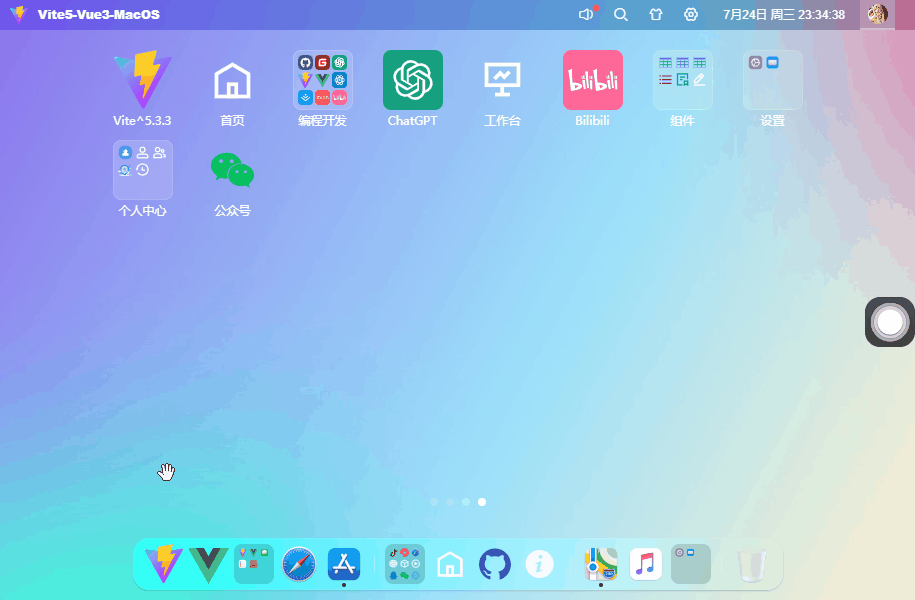This screenshot has width=915, height=600.
Task: Open App Store from the dock
Action: 344,564
